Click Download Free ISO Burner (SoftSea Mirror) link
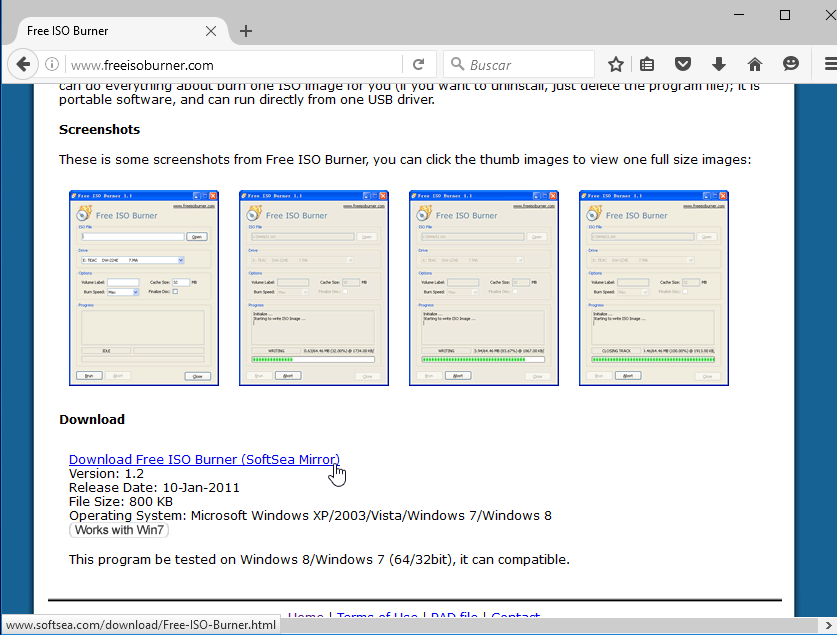837x635 pixels. click(204, 459)
